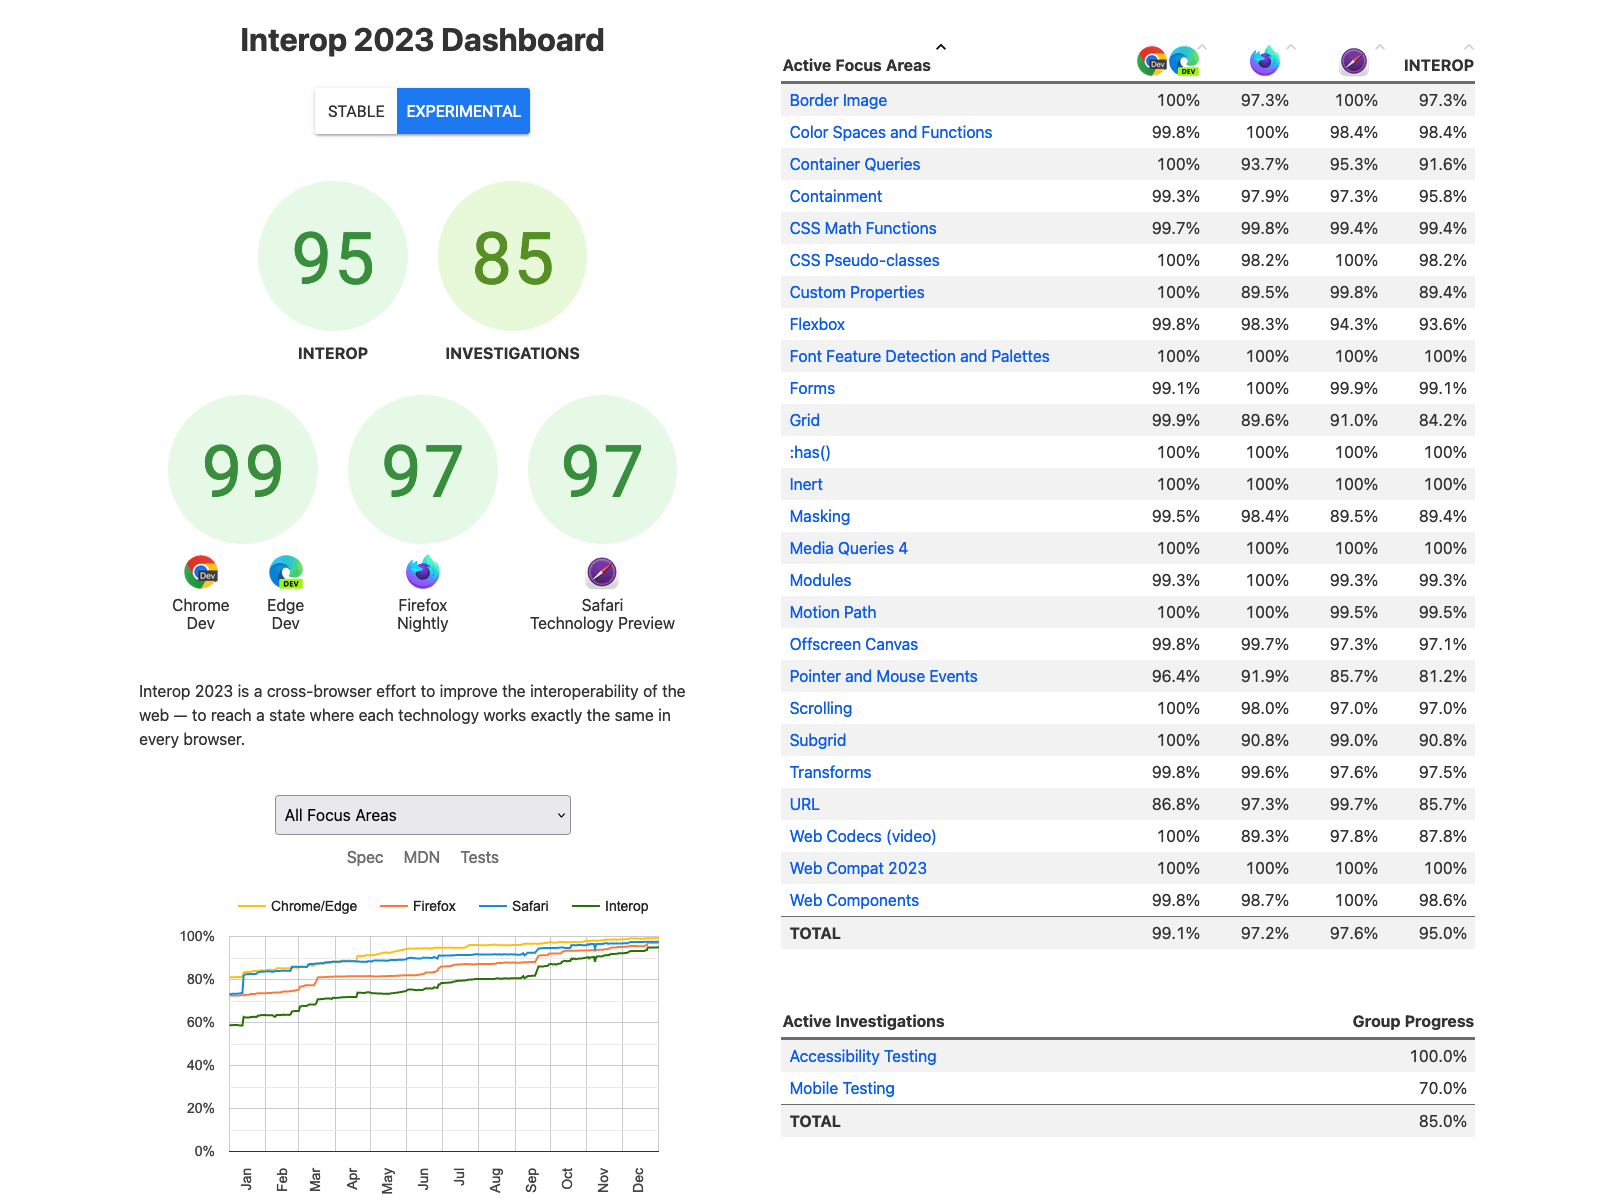Image resolution: width=1602 pixels, height=1202 pixels.
Task: Click the Safari icon above the scores table
Action: [1353, 61]
